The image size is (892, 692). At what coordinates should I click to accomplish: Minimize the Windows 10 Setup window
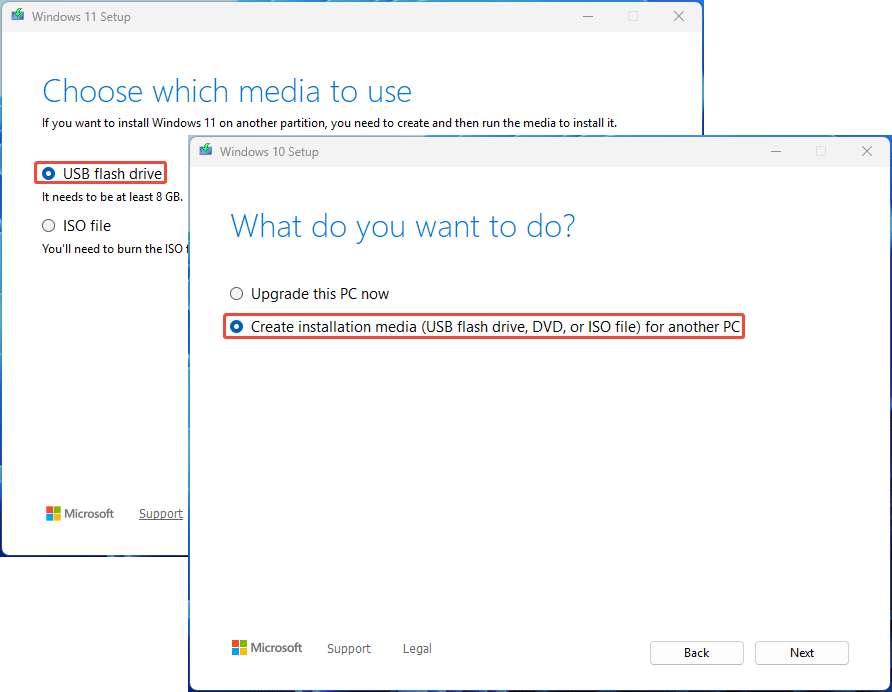click(776, 151)
